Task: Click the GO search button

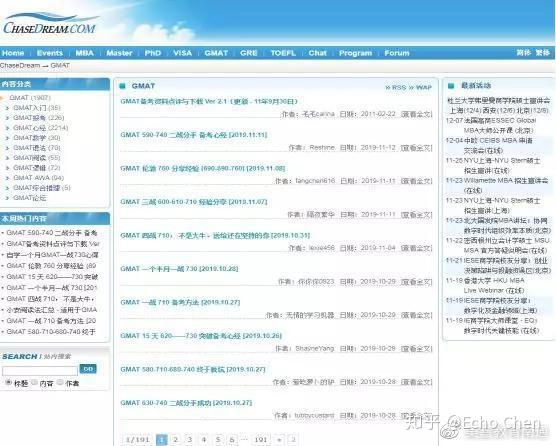Action: [88, 369]
